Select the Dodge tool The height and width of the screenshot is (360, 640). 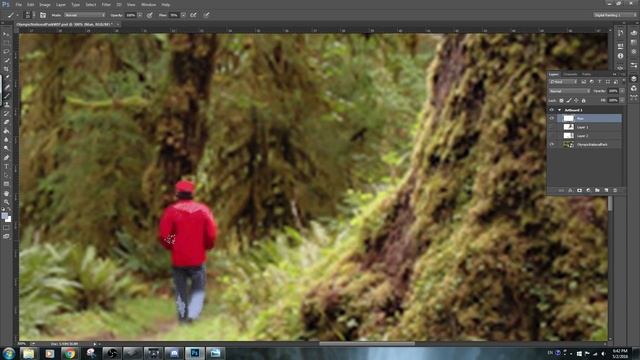tap(6, 149)
